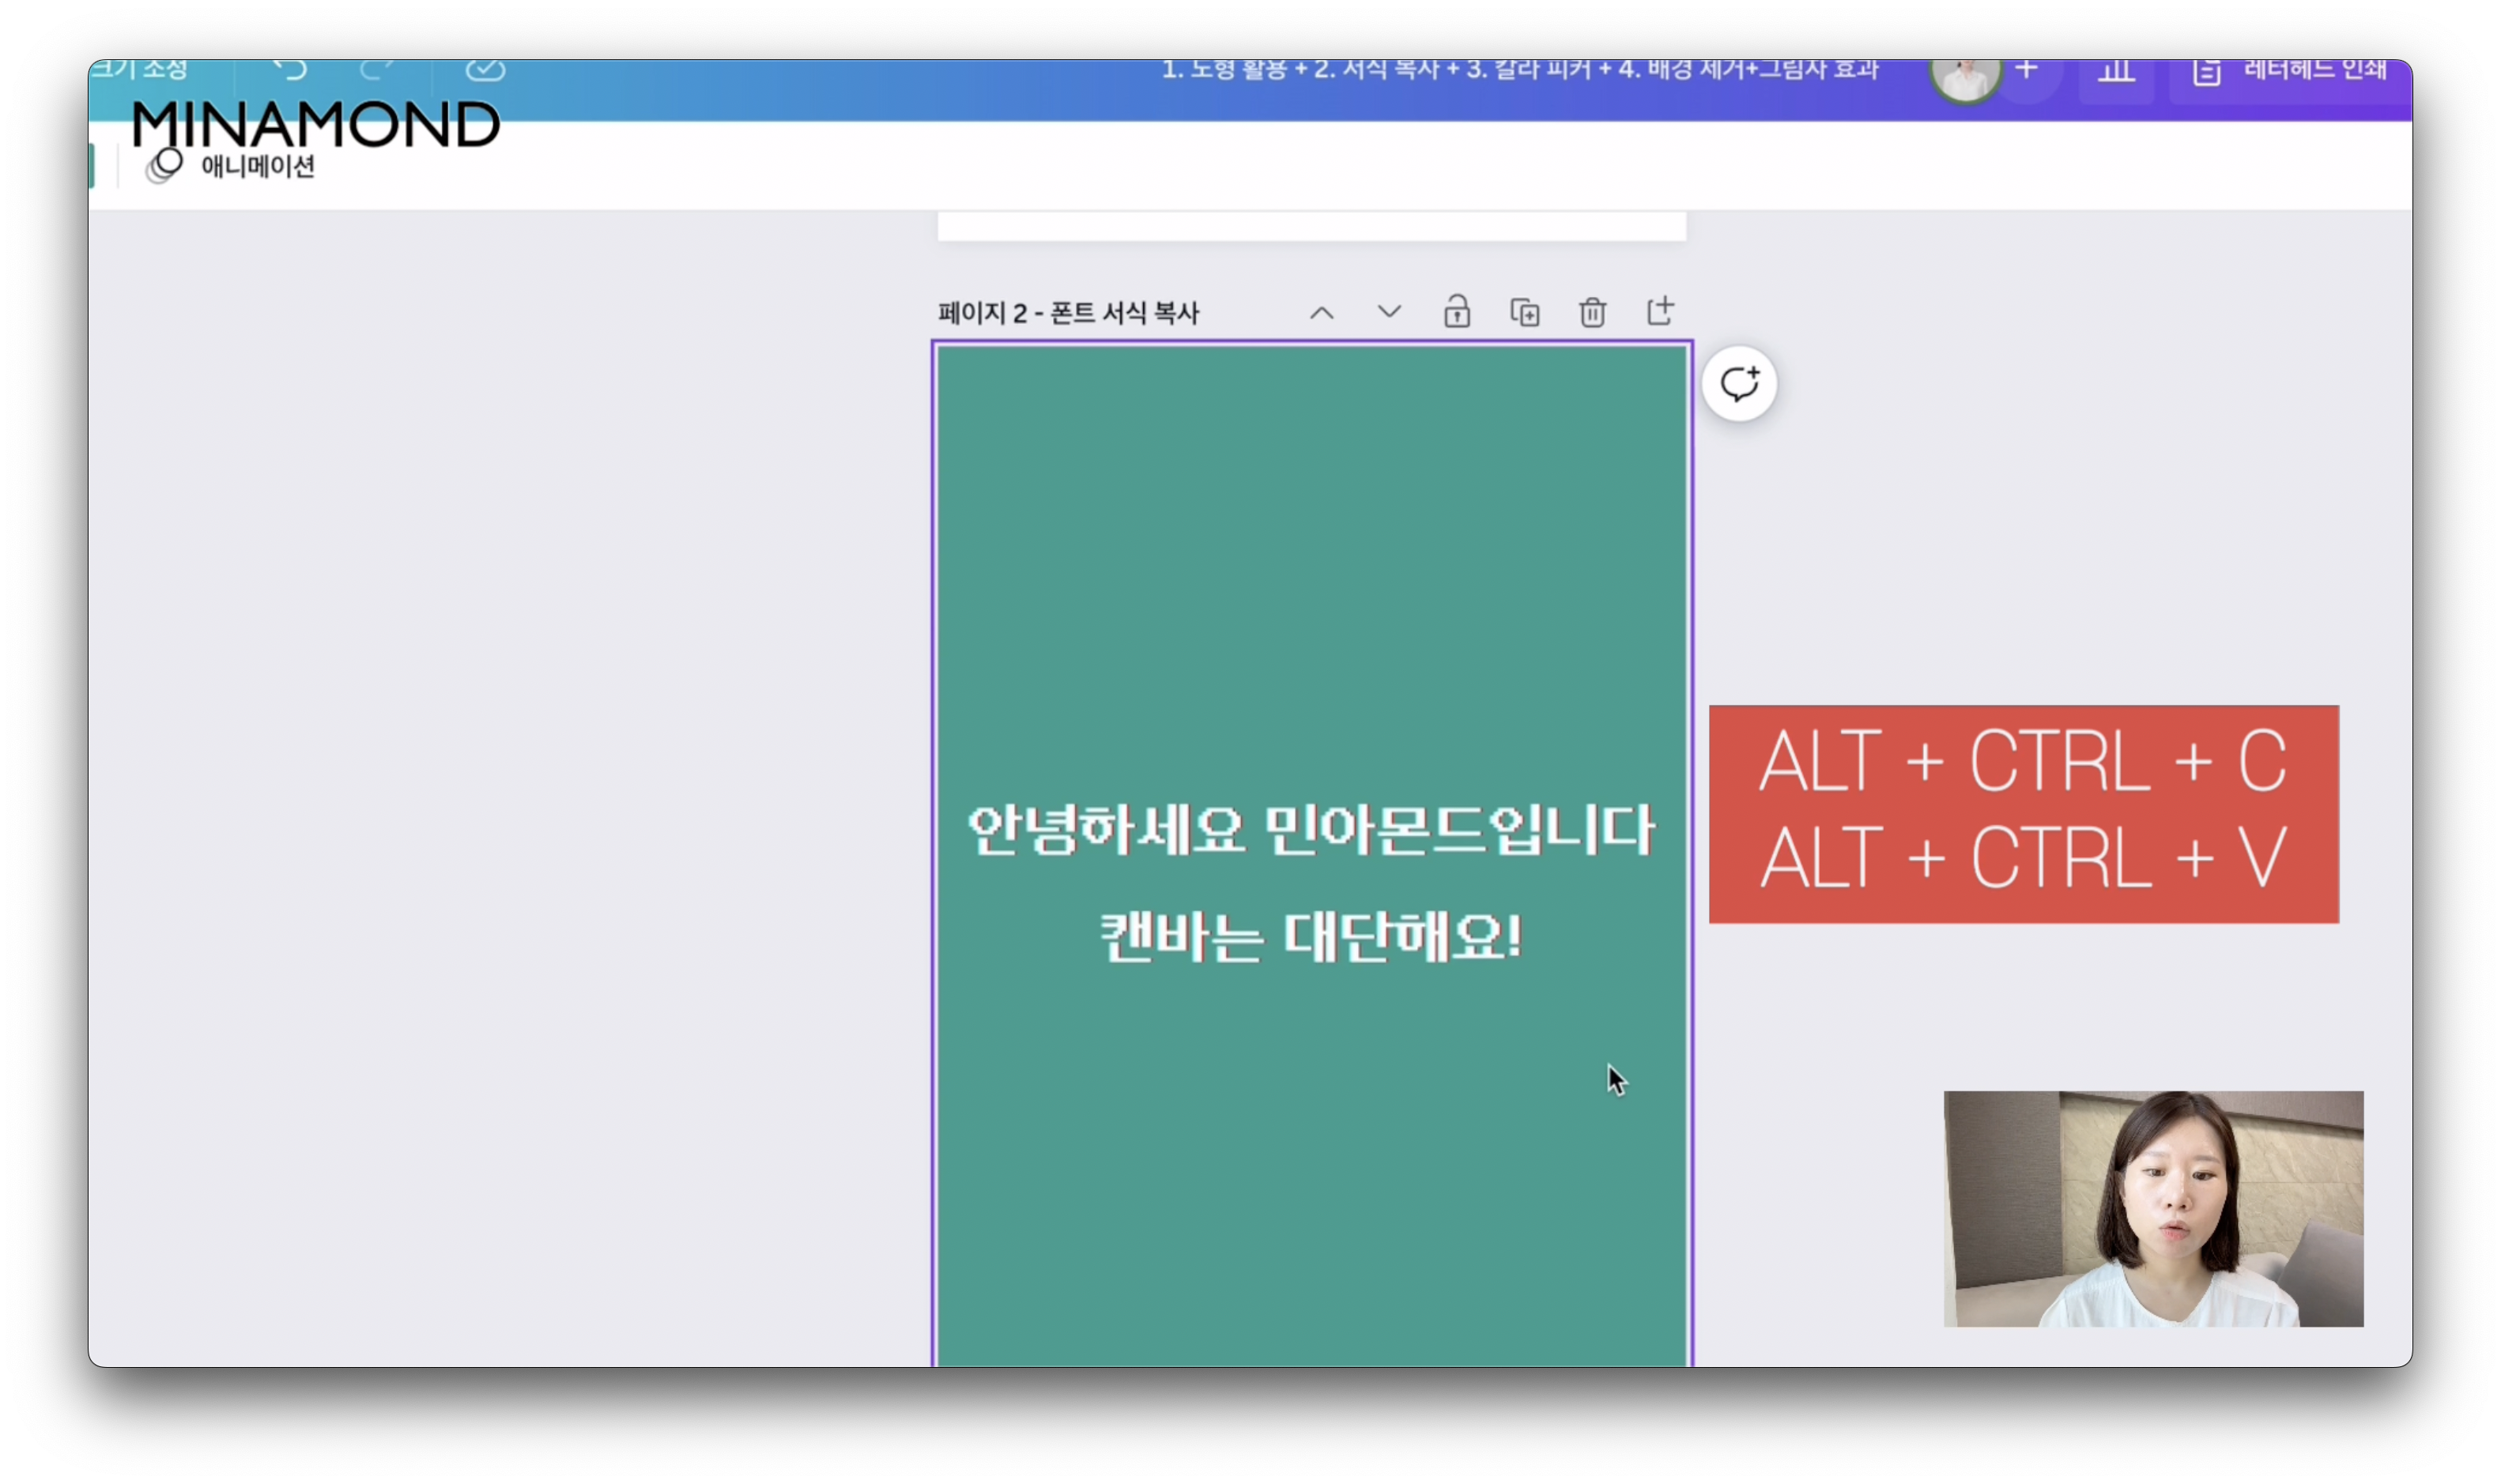Open the analytics bar chart icon
2501x1484 pixels.
[x=2116, y=73]
